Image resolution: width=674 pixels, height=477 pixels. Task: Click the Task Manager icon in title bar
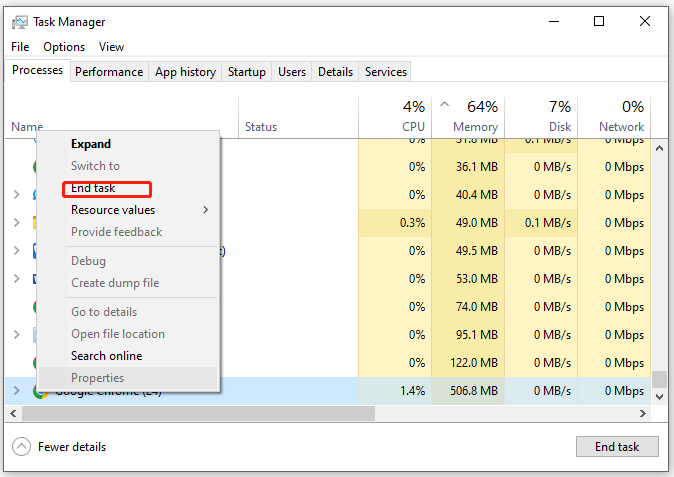pos(19,22)
